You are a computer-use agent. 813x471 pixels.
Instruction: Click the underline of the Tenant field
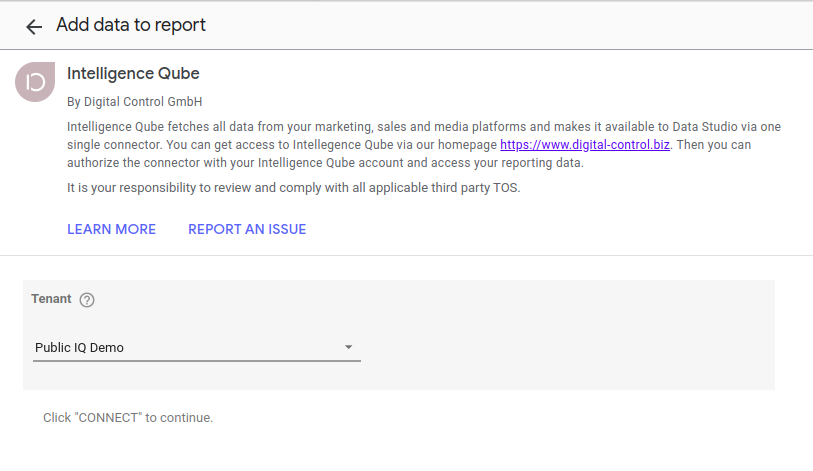[196, 361]
